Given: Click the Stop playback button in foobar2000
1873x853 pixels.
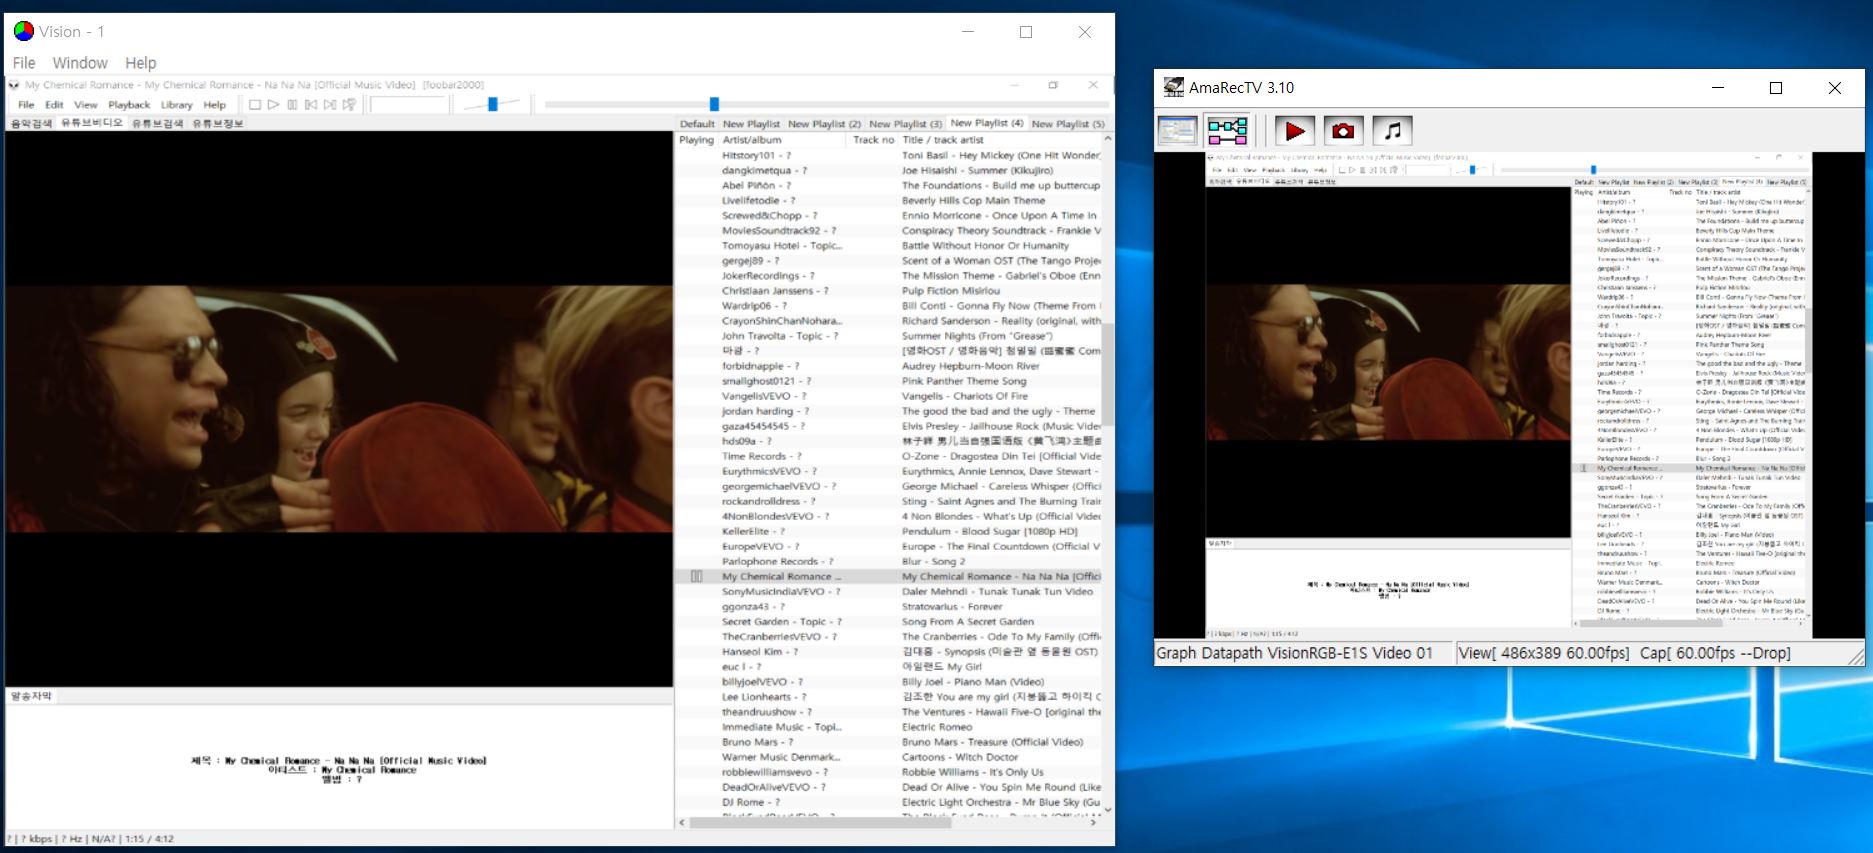Looking at the screenshot, I should 255,104.
